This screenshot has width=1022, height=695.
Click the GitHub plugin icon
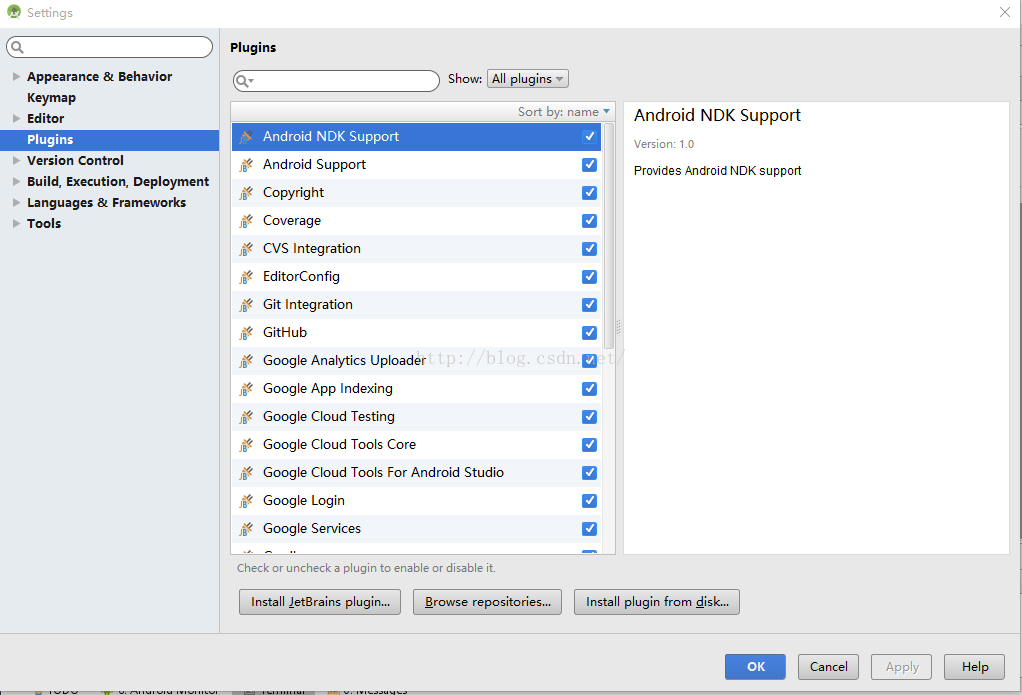tap(246, 333)
